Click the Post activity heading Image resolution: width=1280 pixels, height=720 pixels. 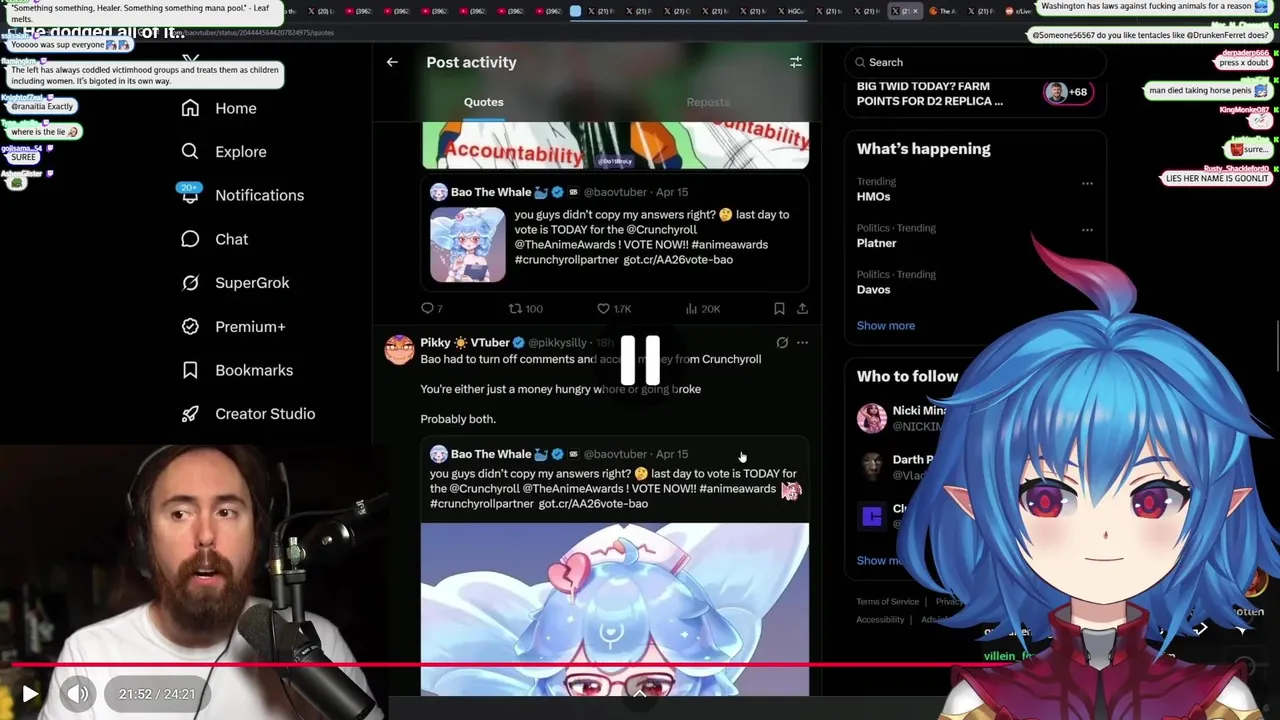click(471, 62)
